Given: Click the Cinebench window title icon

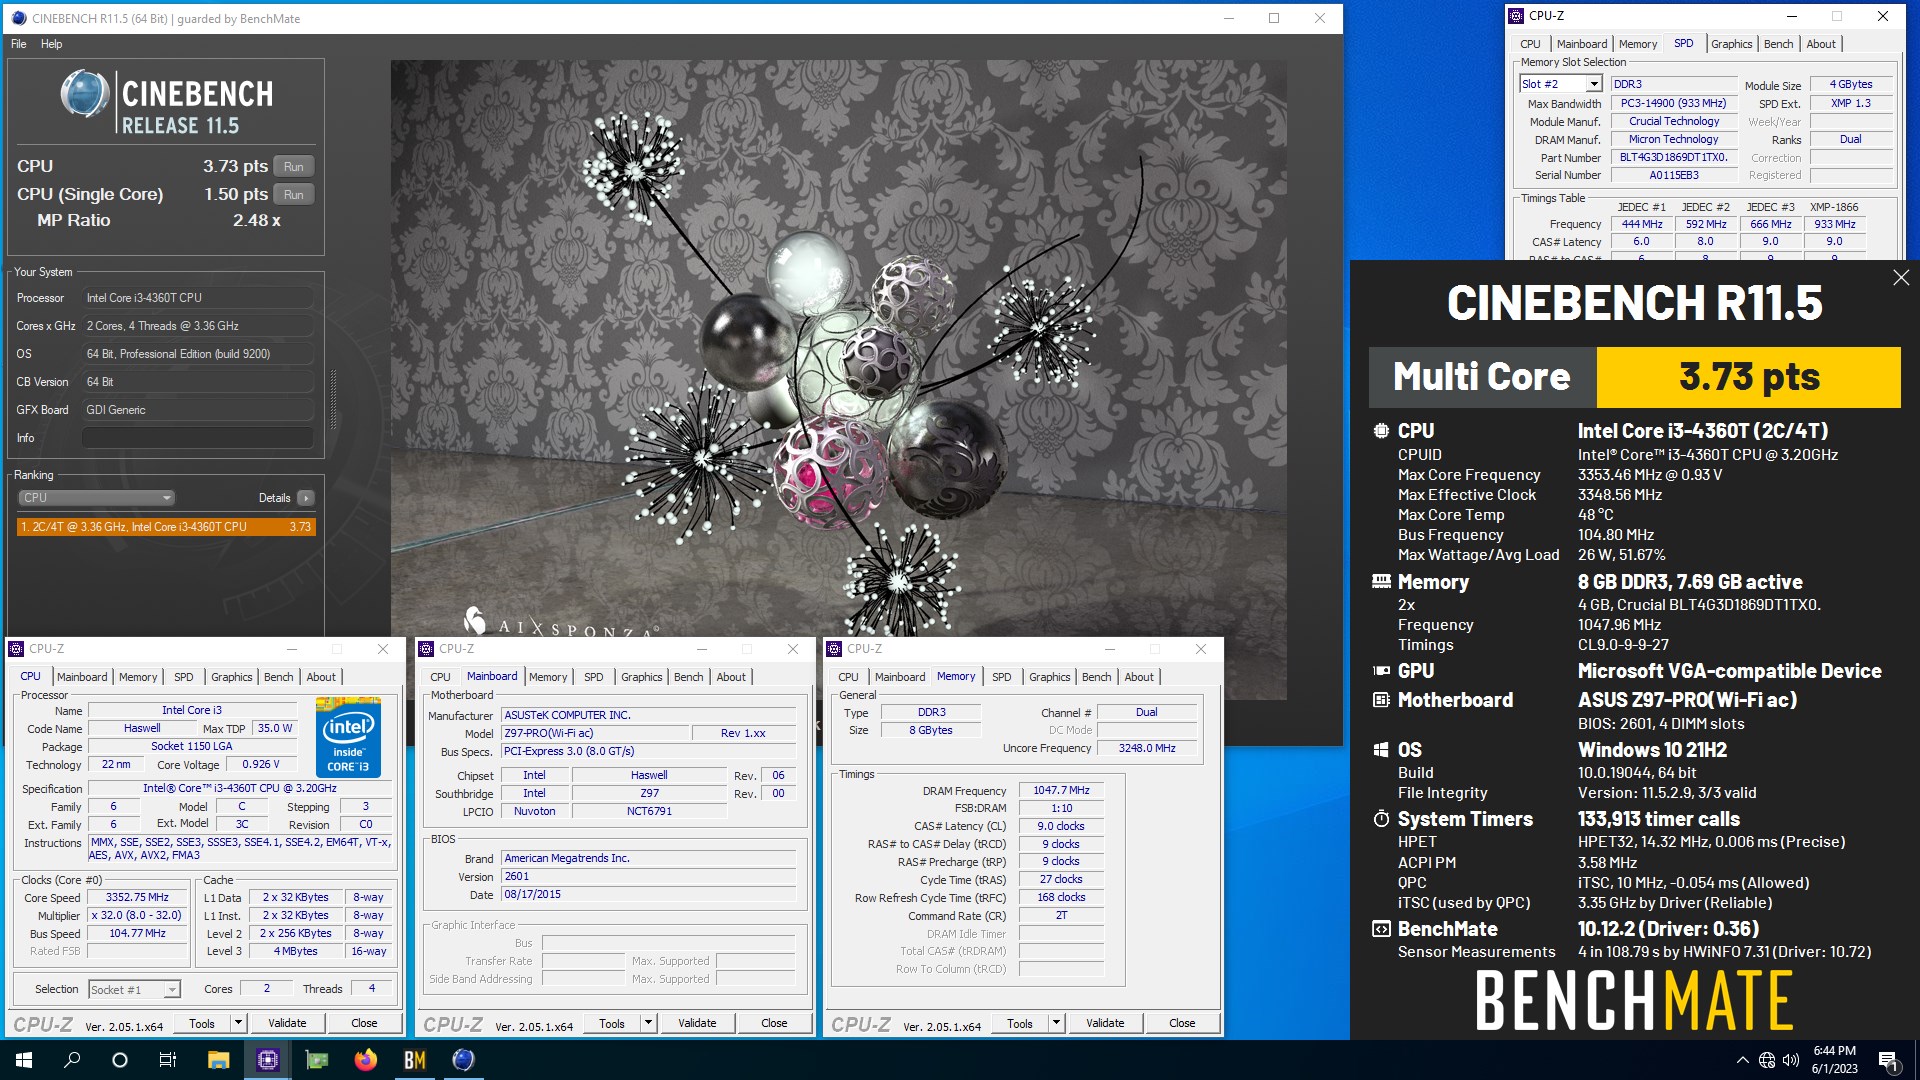Looking at the screenshot, I should (18, 18).
